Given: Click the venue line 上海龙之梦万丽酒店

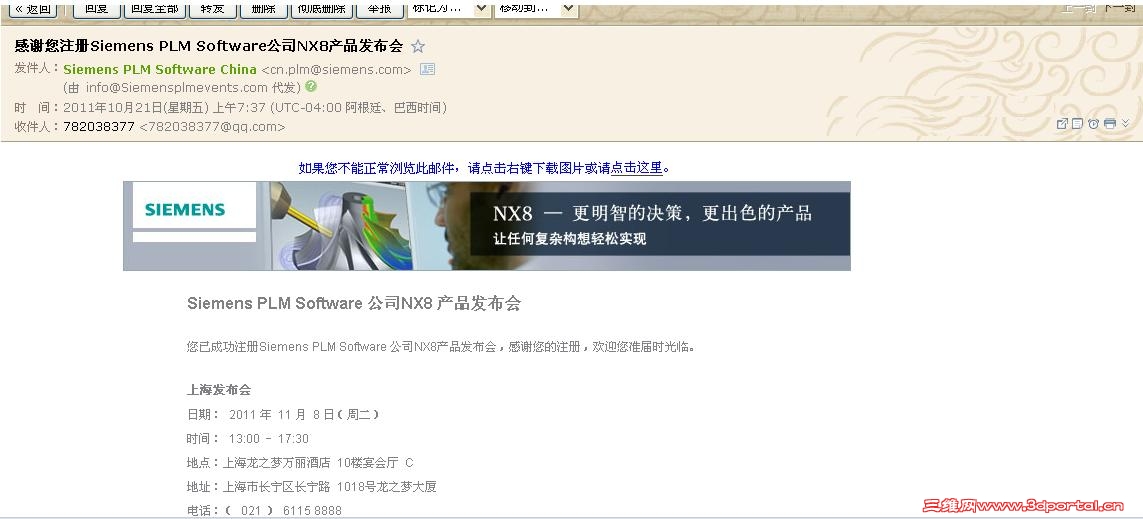Looking at the screenshot, I should pyautogui.click(x=300, y=462).
